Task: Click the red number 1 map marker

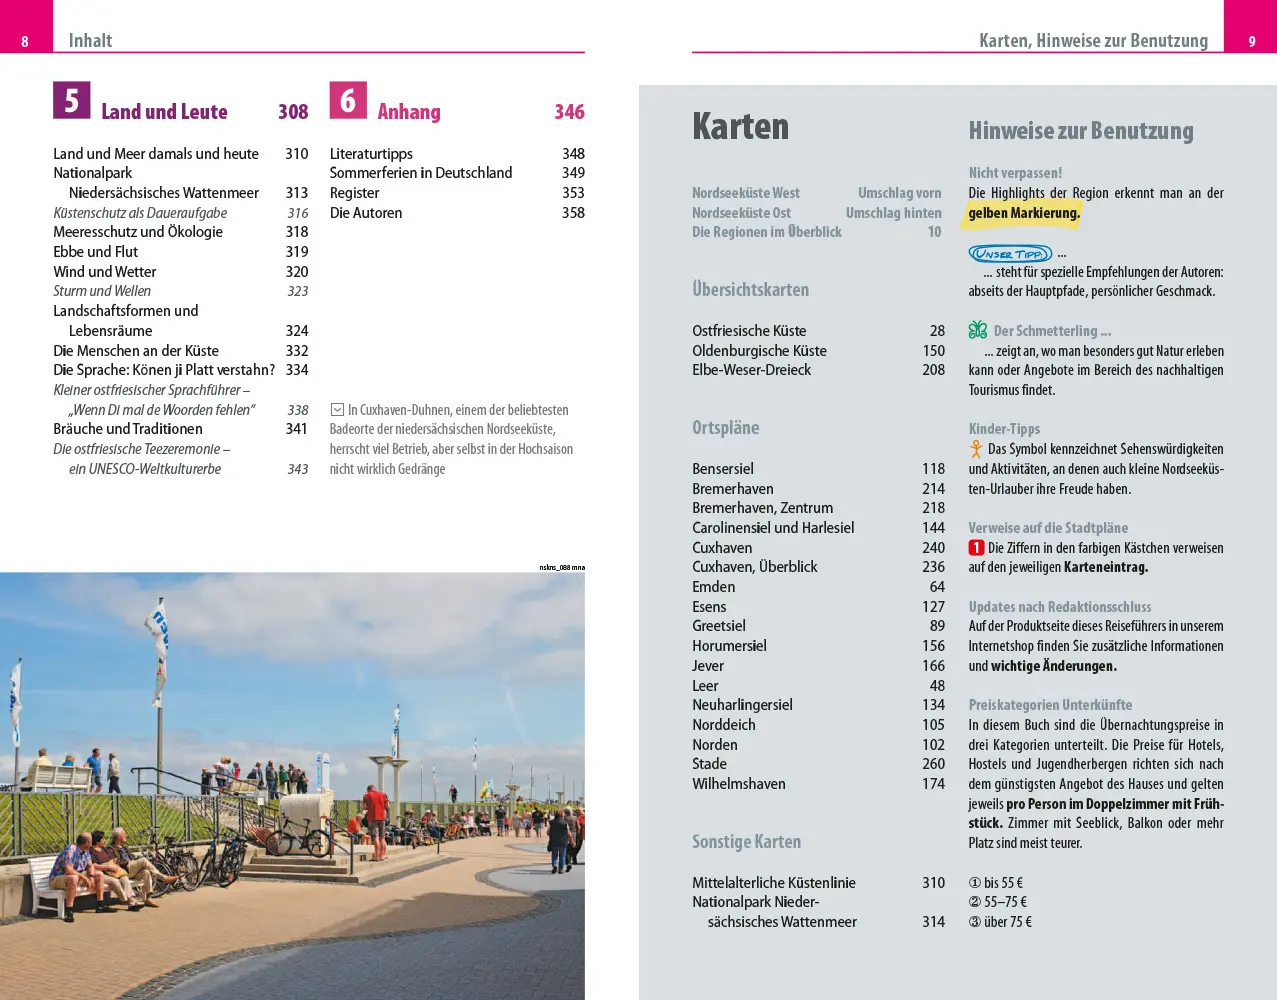Action: [976, 548]
